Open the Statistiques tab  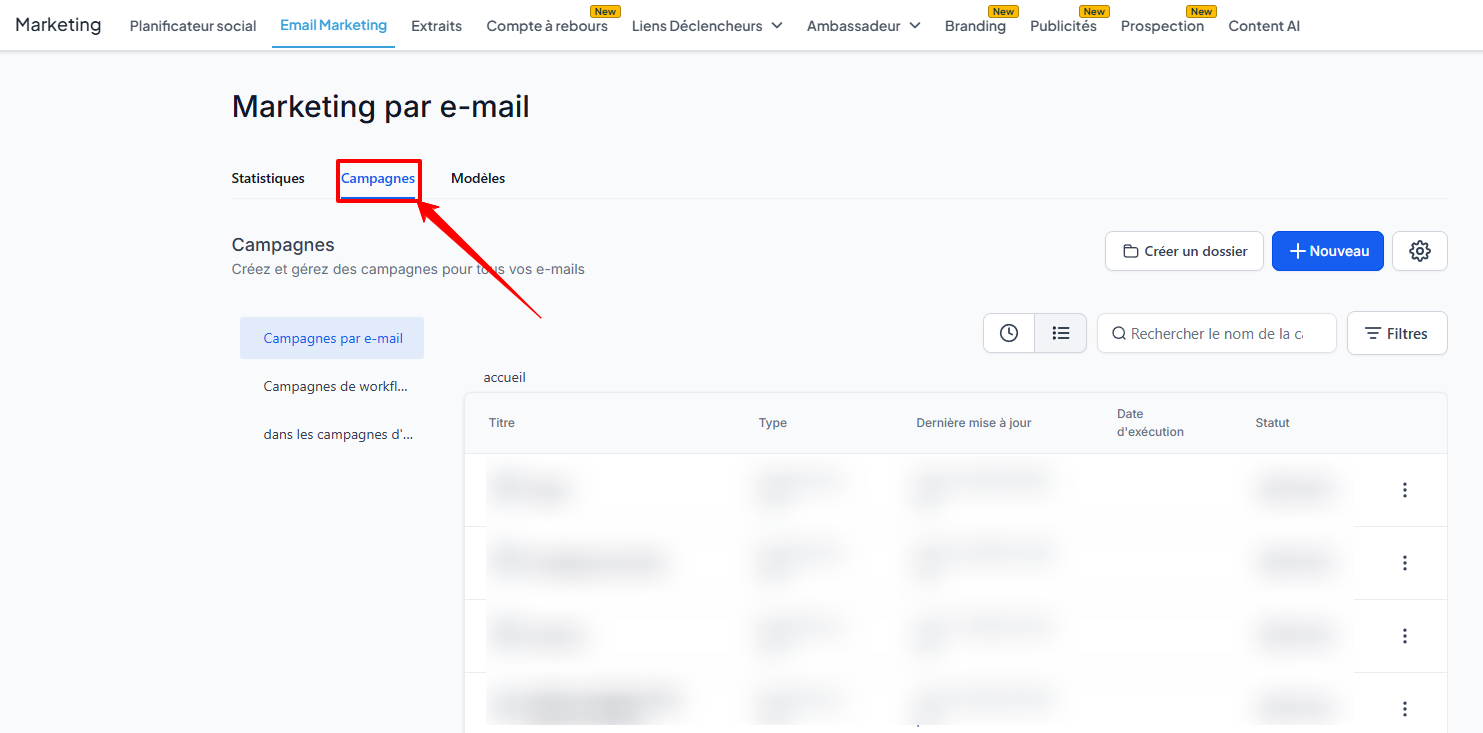(x=268, y=178)
